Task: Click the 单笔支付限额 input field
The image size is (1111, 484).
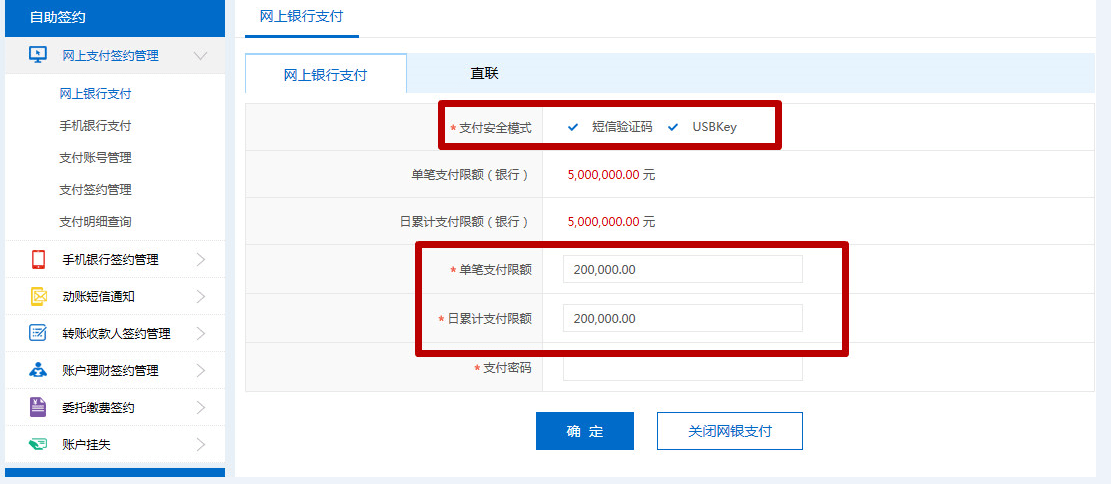Action: coord(682,270)
